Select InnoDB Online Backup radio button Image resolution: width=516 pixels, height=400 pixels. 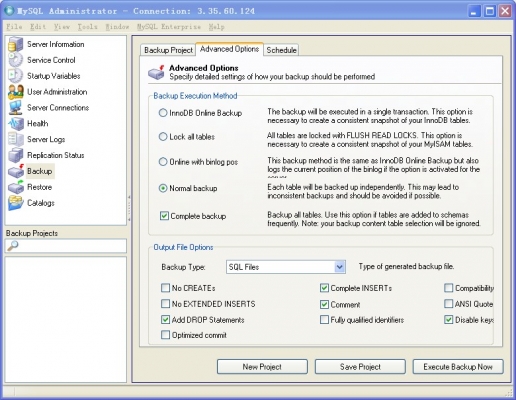163,113
